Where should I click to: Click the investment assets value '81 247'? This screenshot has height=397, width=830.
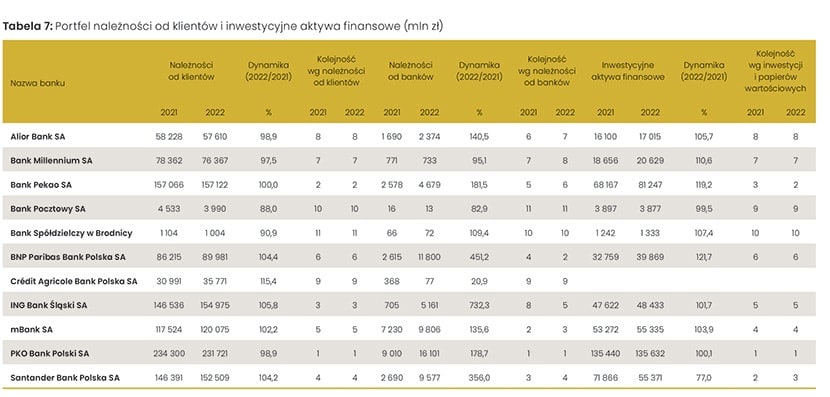point(650,185)
